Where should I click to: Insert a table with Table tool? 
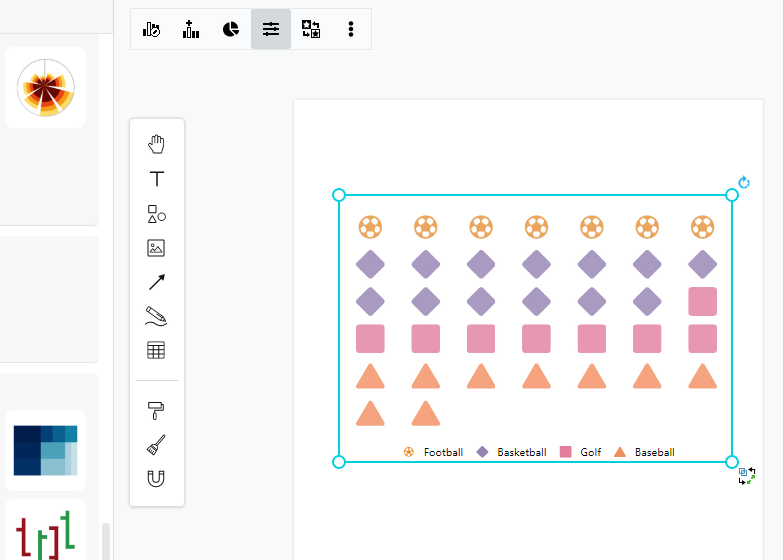pos(156,350)
